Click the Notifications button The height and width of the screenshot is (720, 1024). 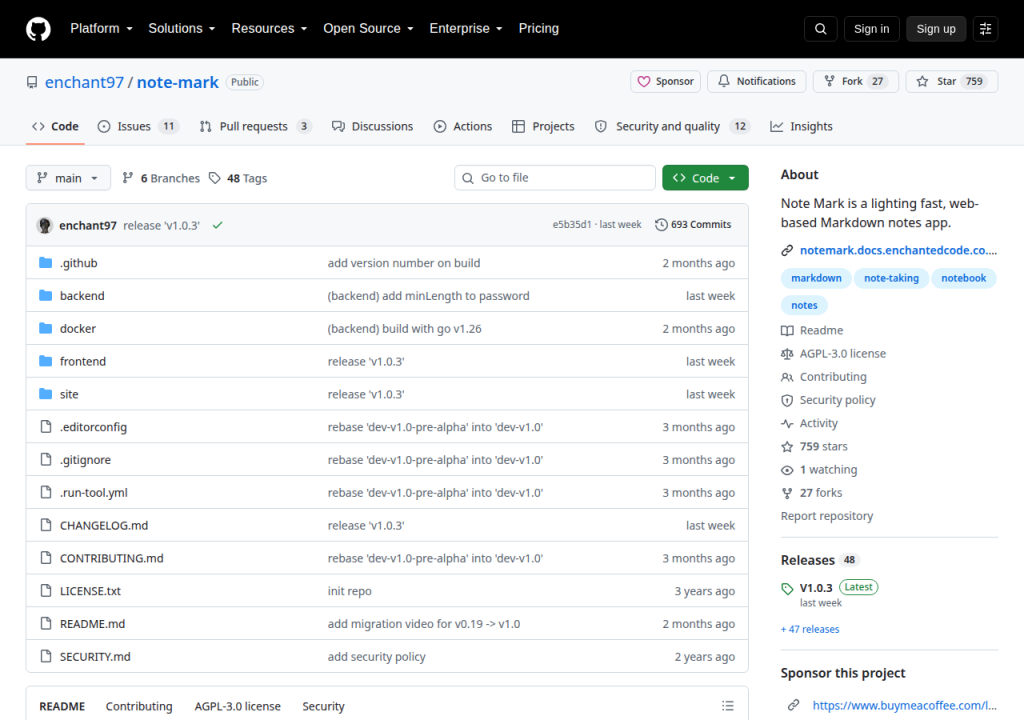pos(757,81)
